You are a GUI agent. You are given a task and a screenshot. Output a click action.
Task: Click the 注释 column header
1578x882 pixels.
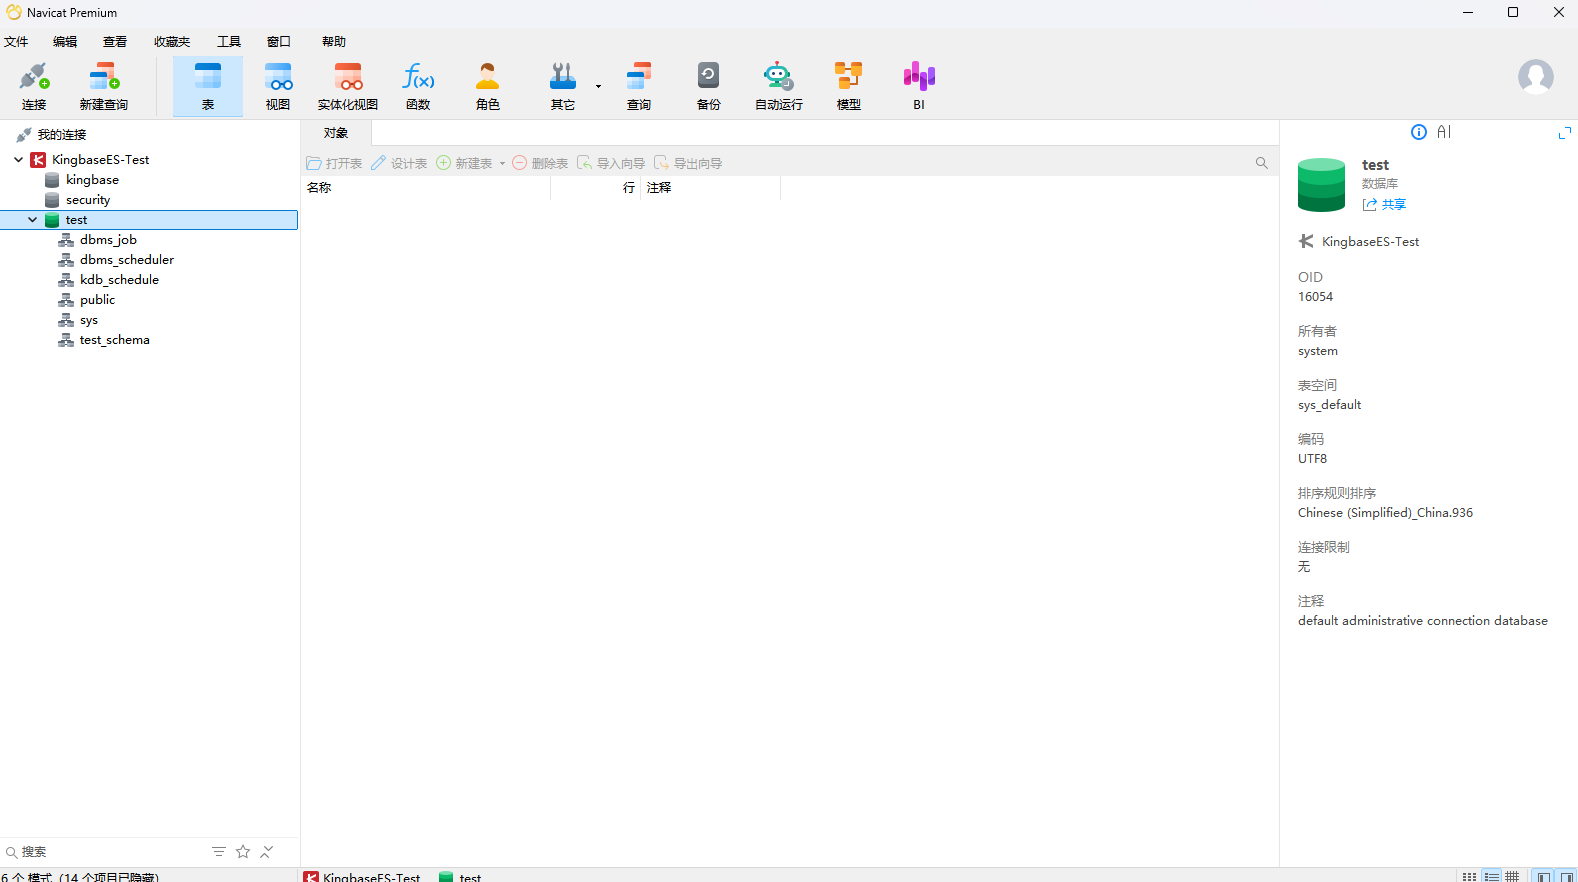[x=710, y=188]
